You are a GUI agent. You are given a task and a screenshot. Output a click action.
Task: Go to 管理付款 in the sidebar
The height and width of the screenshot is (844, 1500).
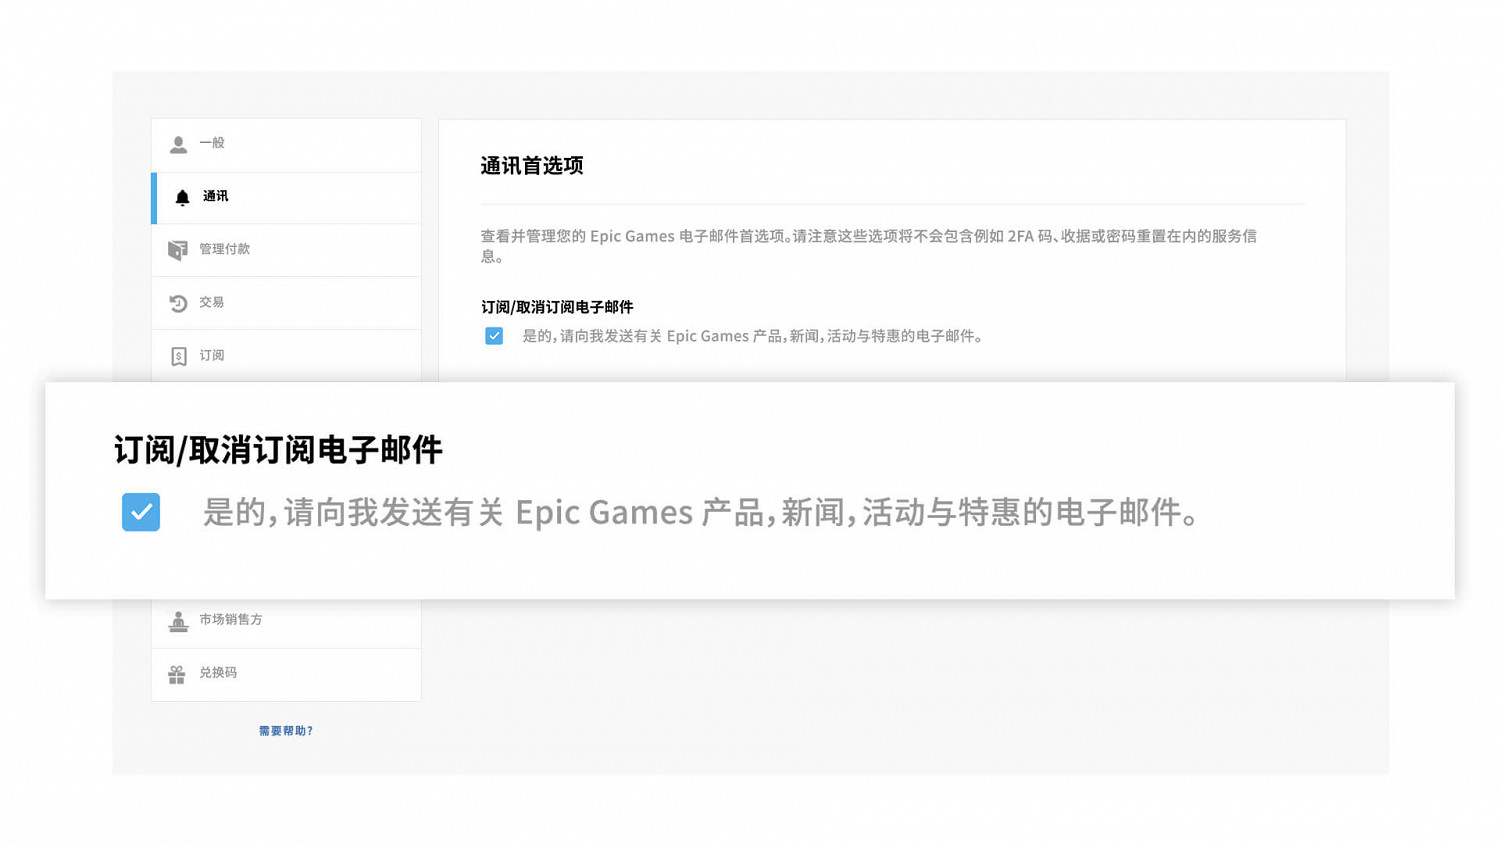click(x=224, y=249)
